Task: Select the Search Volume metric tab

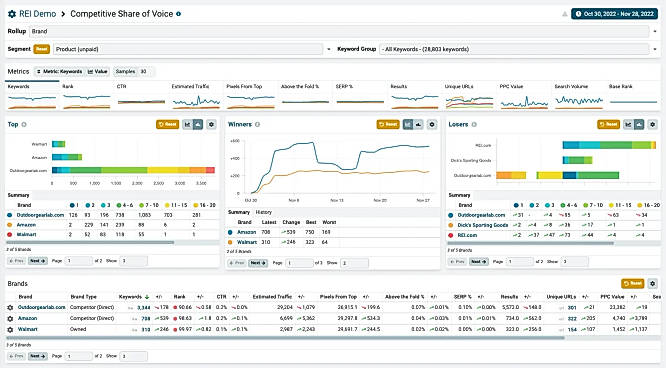Action: coord(579,96)
